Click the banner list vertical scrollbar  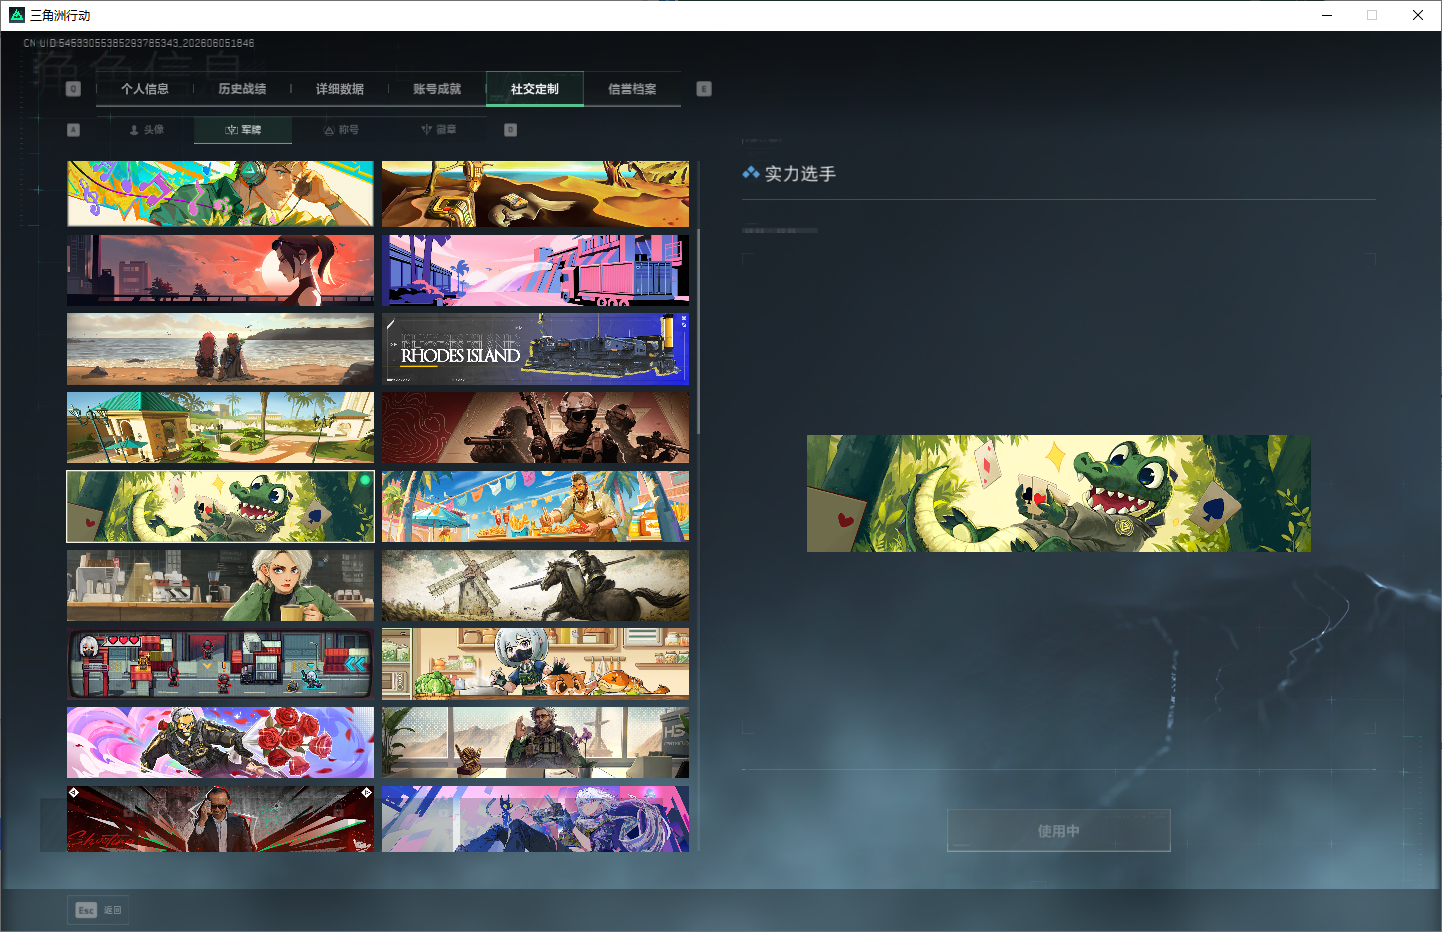(x=698, y=330)
